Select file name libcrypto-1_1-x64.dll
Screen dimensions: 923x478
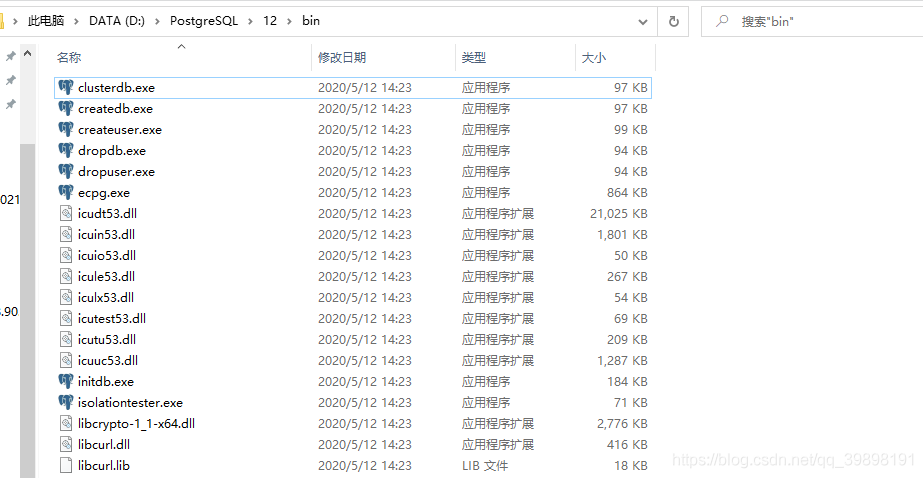point(136,423)
